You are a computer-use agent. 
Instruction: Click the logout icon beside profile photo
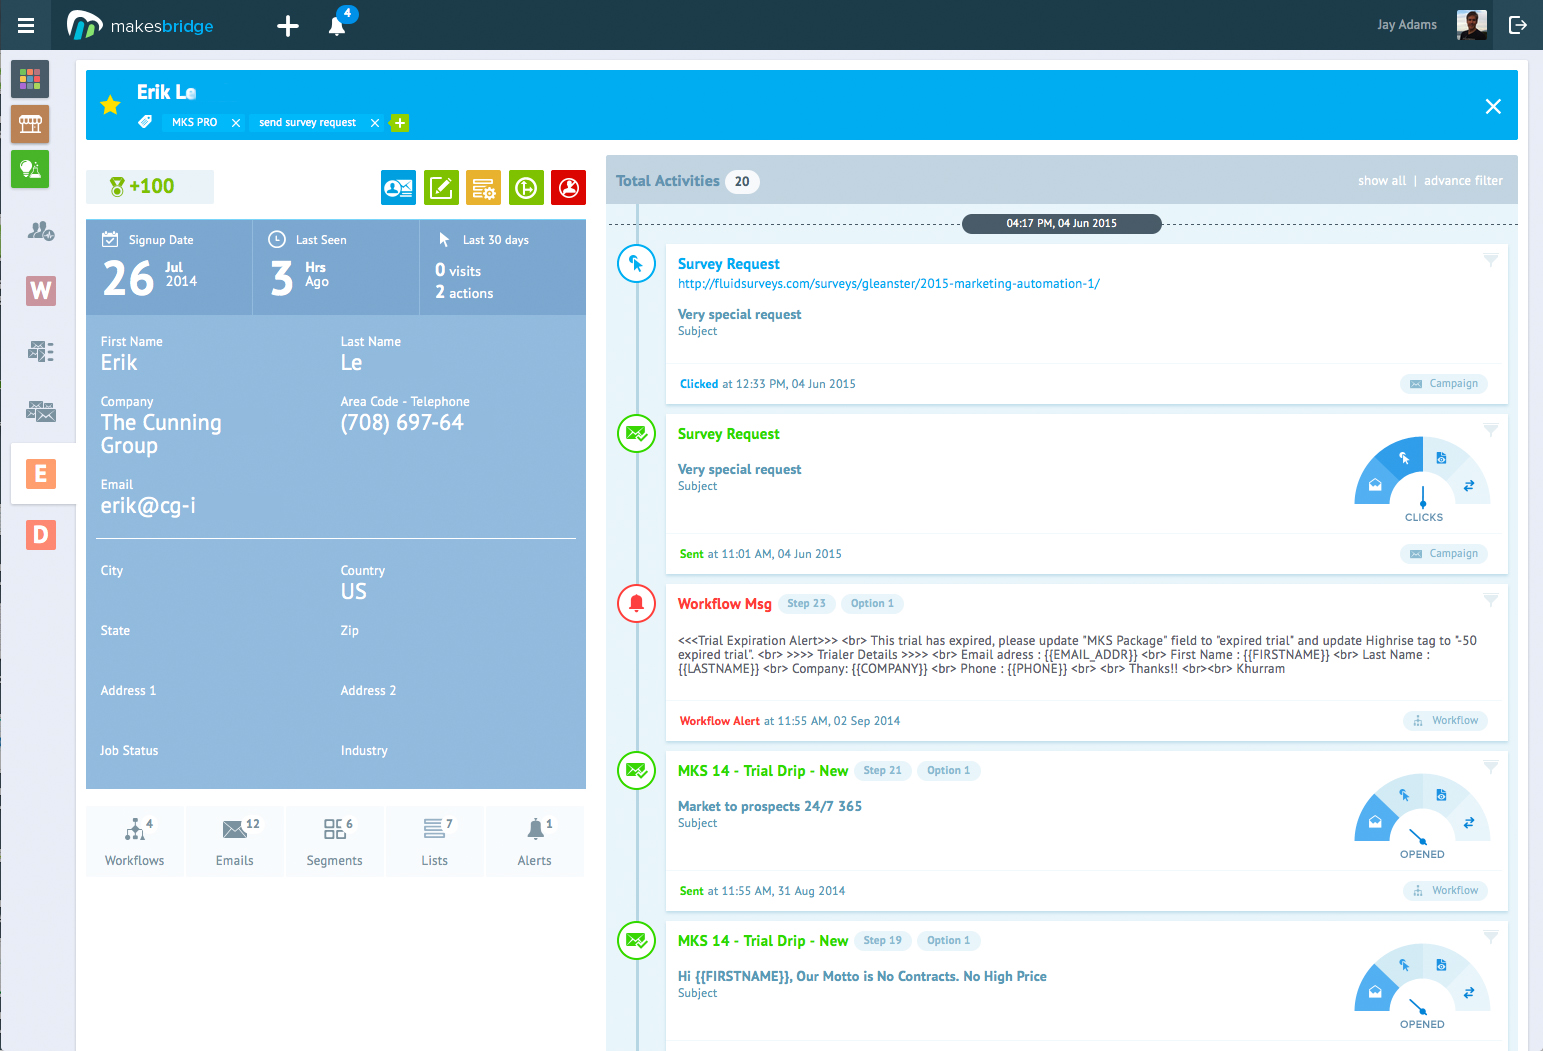[x=1518, y=25]
